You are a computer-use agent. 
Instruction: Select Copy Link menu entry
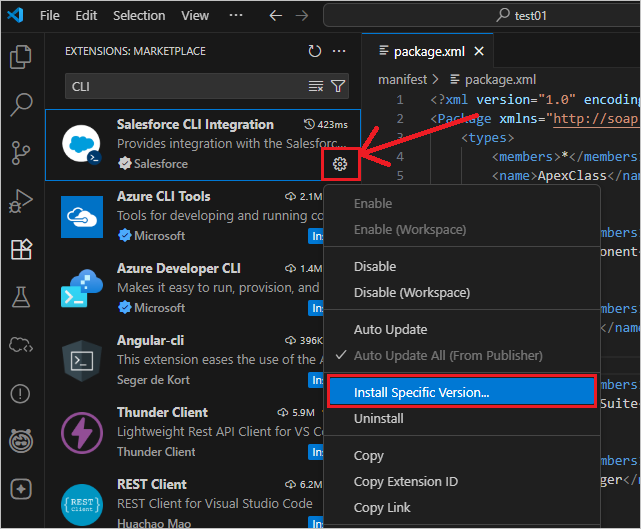click(x=462, y=508)
